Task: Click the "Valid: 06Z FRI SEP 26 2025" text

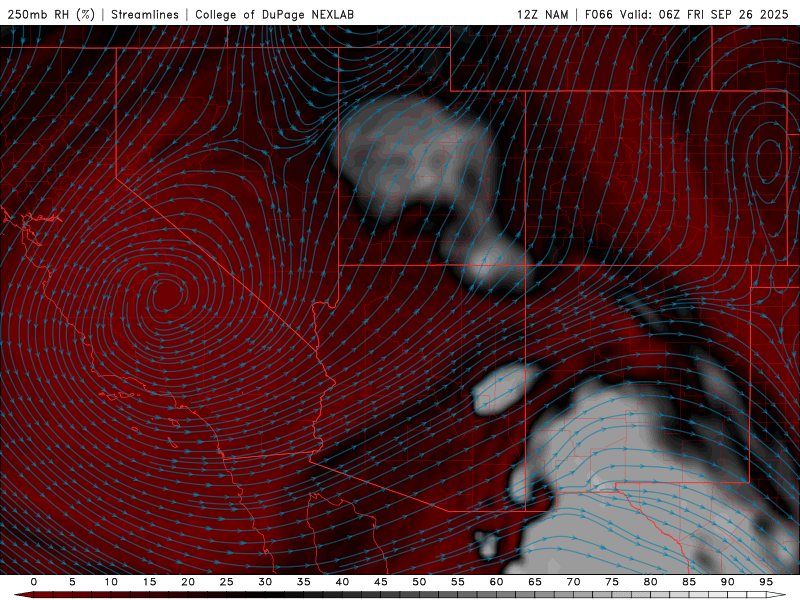Action: 704,14
